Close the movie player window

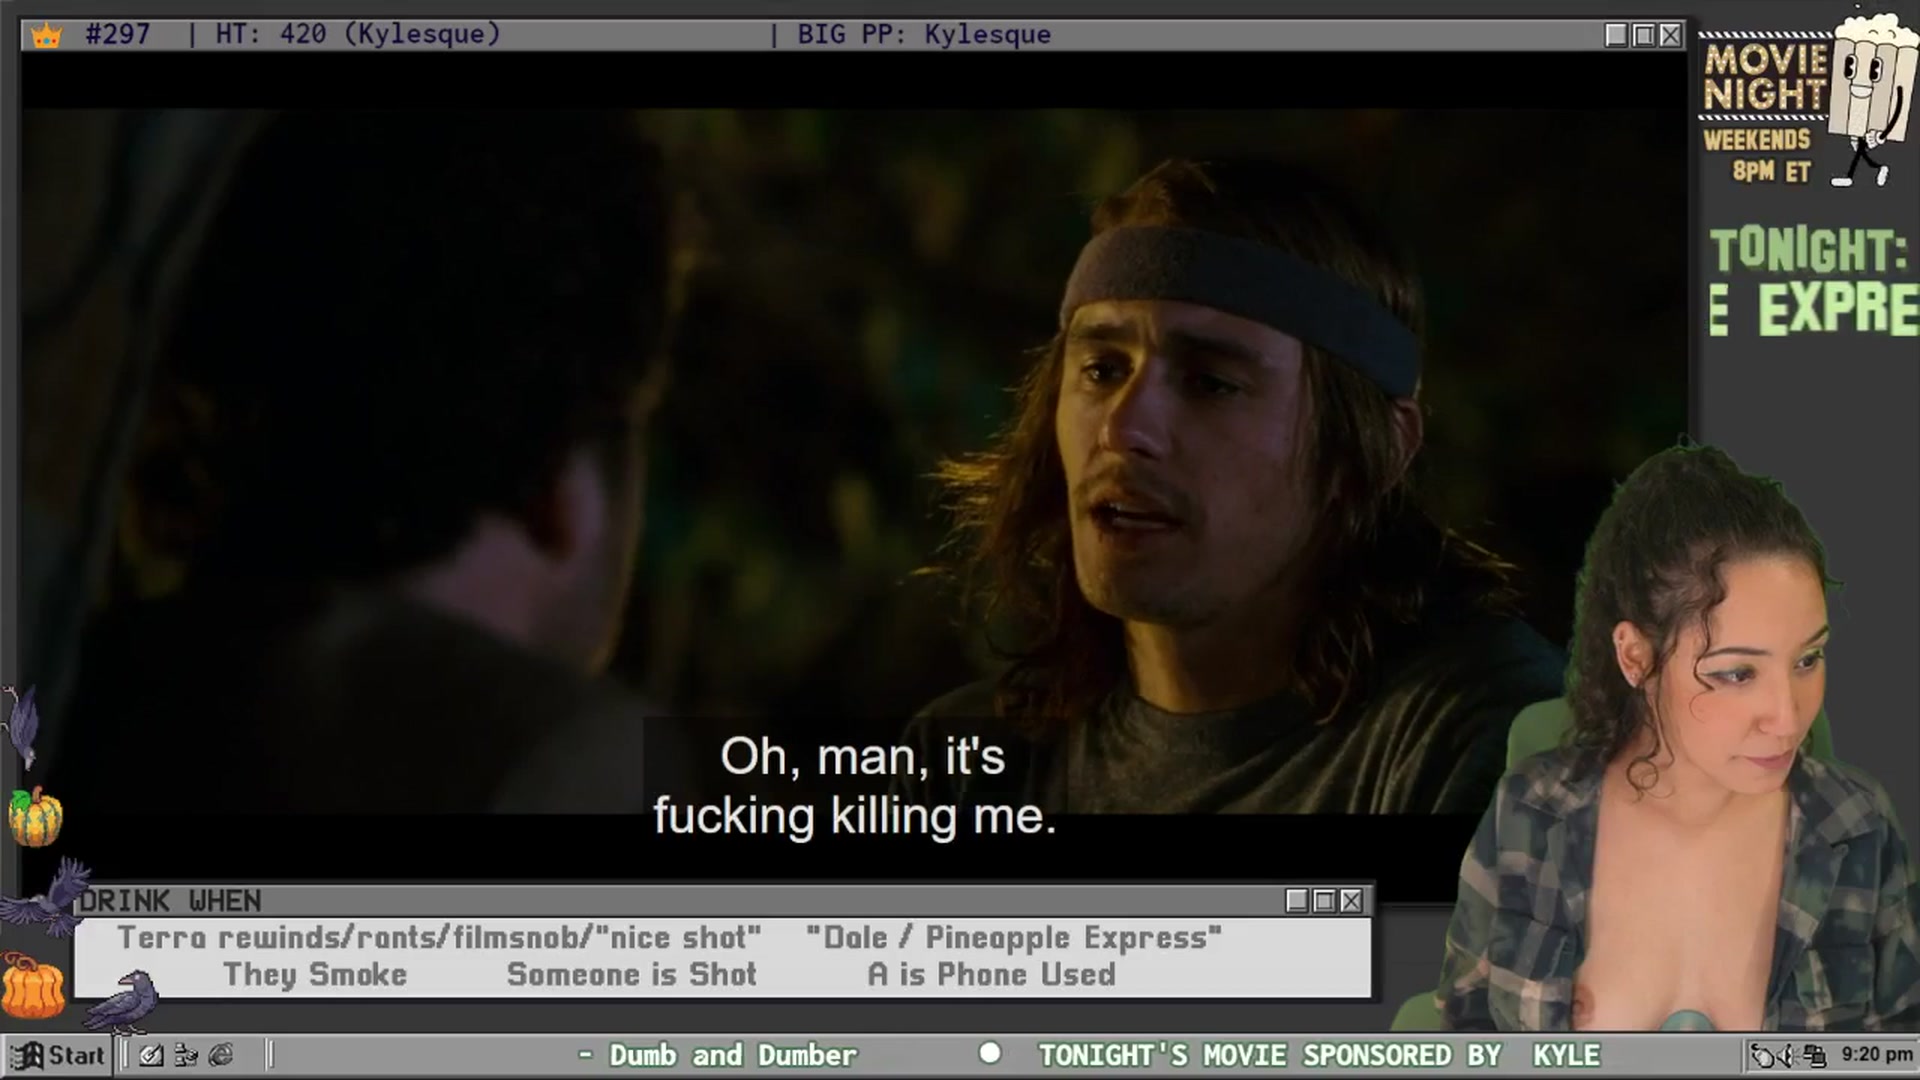coord(1670,35)
